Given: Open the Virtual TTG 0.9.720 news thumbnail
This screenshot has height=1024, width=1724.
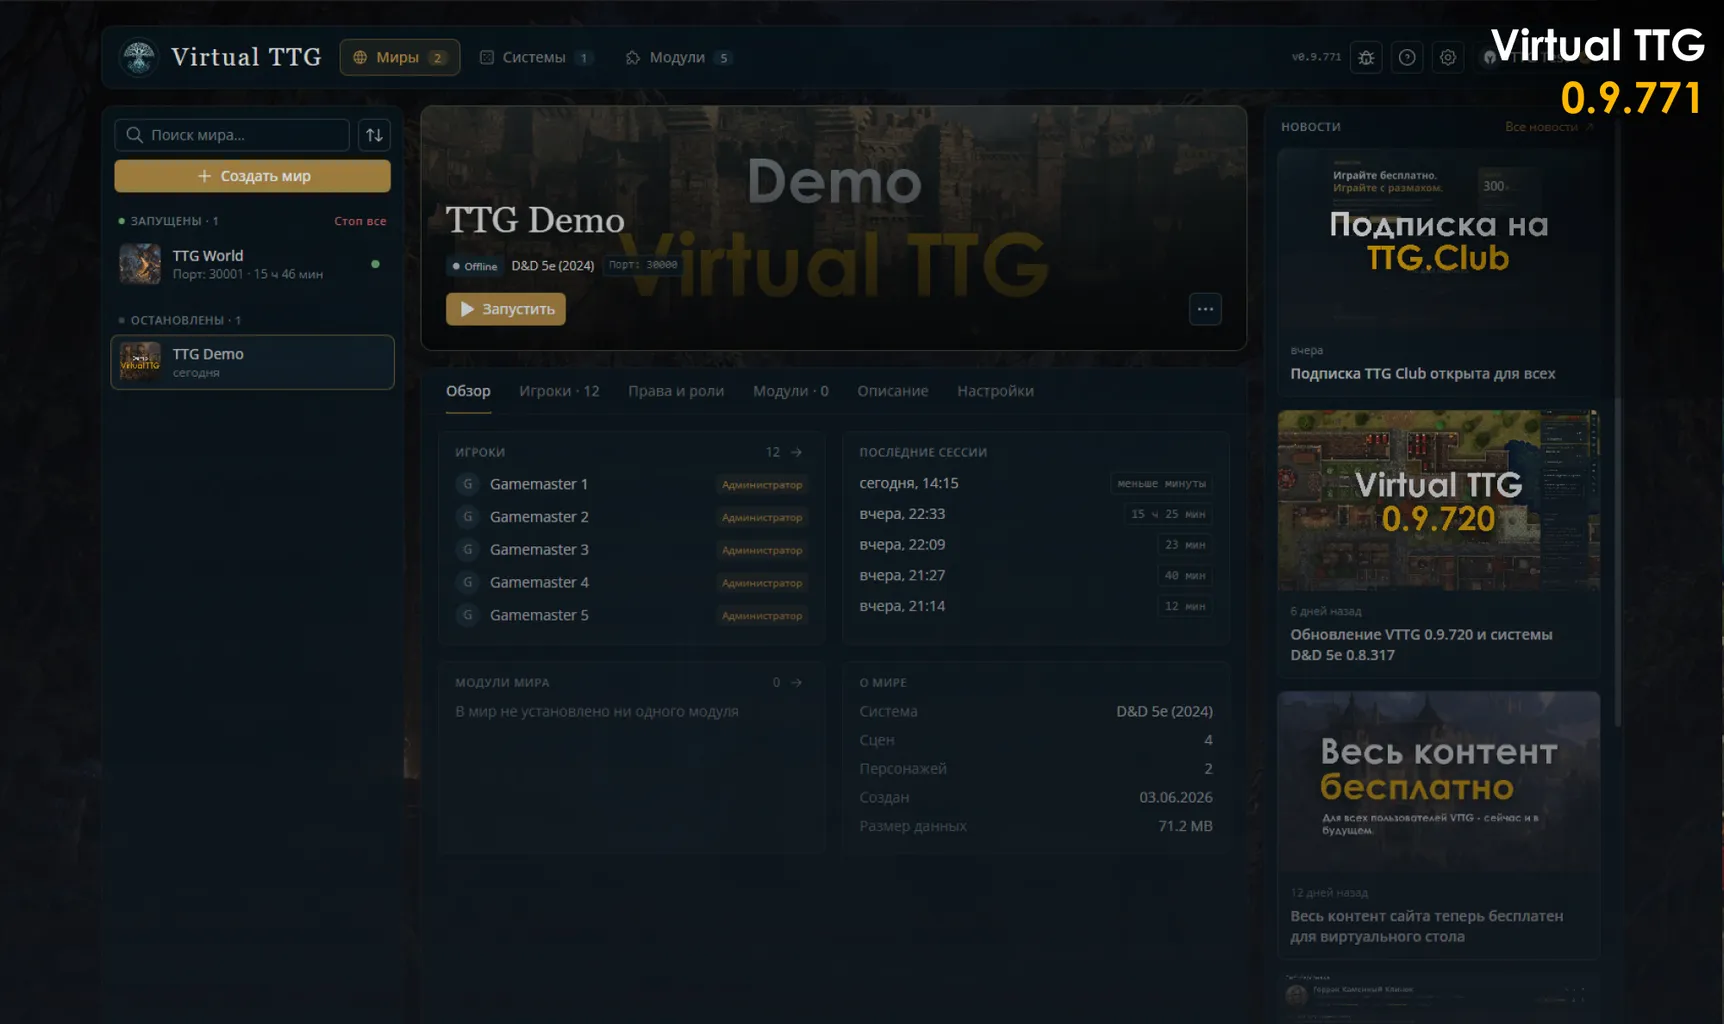Looking at the screenshot, I should (x=1438, y=500).
